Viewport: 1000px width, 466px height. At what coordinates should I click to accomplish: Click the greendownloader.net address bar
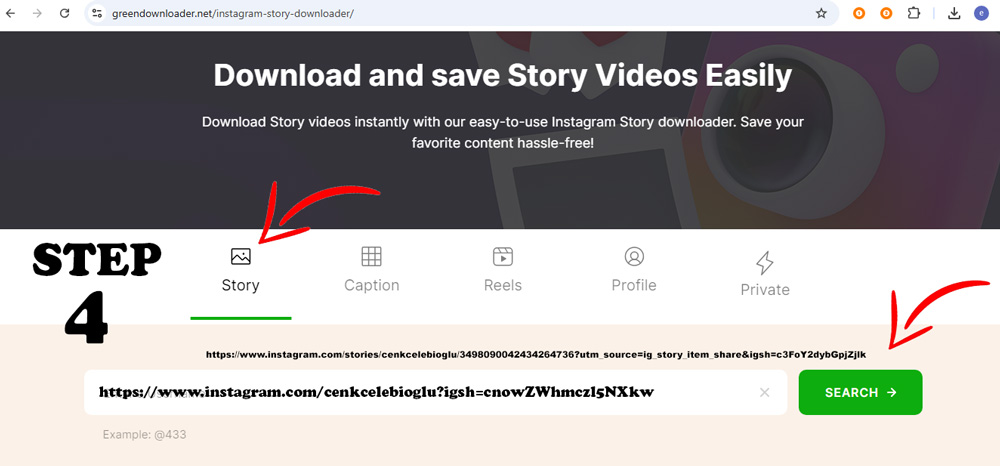460,13
